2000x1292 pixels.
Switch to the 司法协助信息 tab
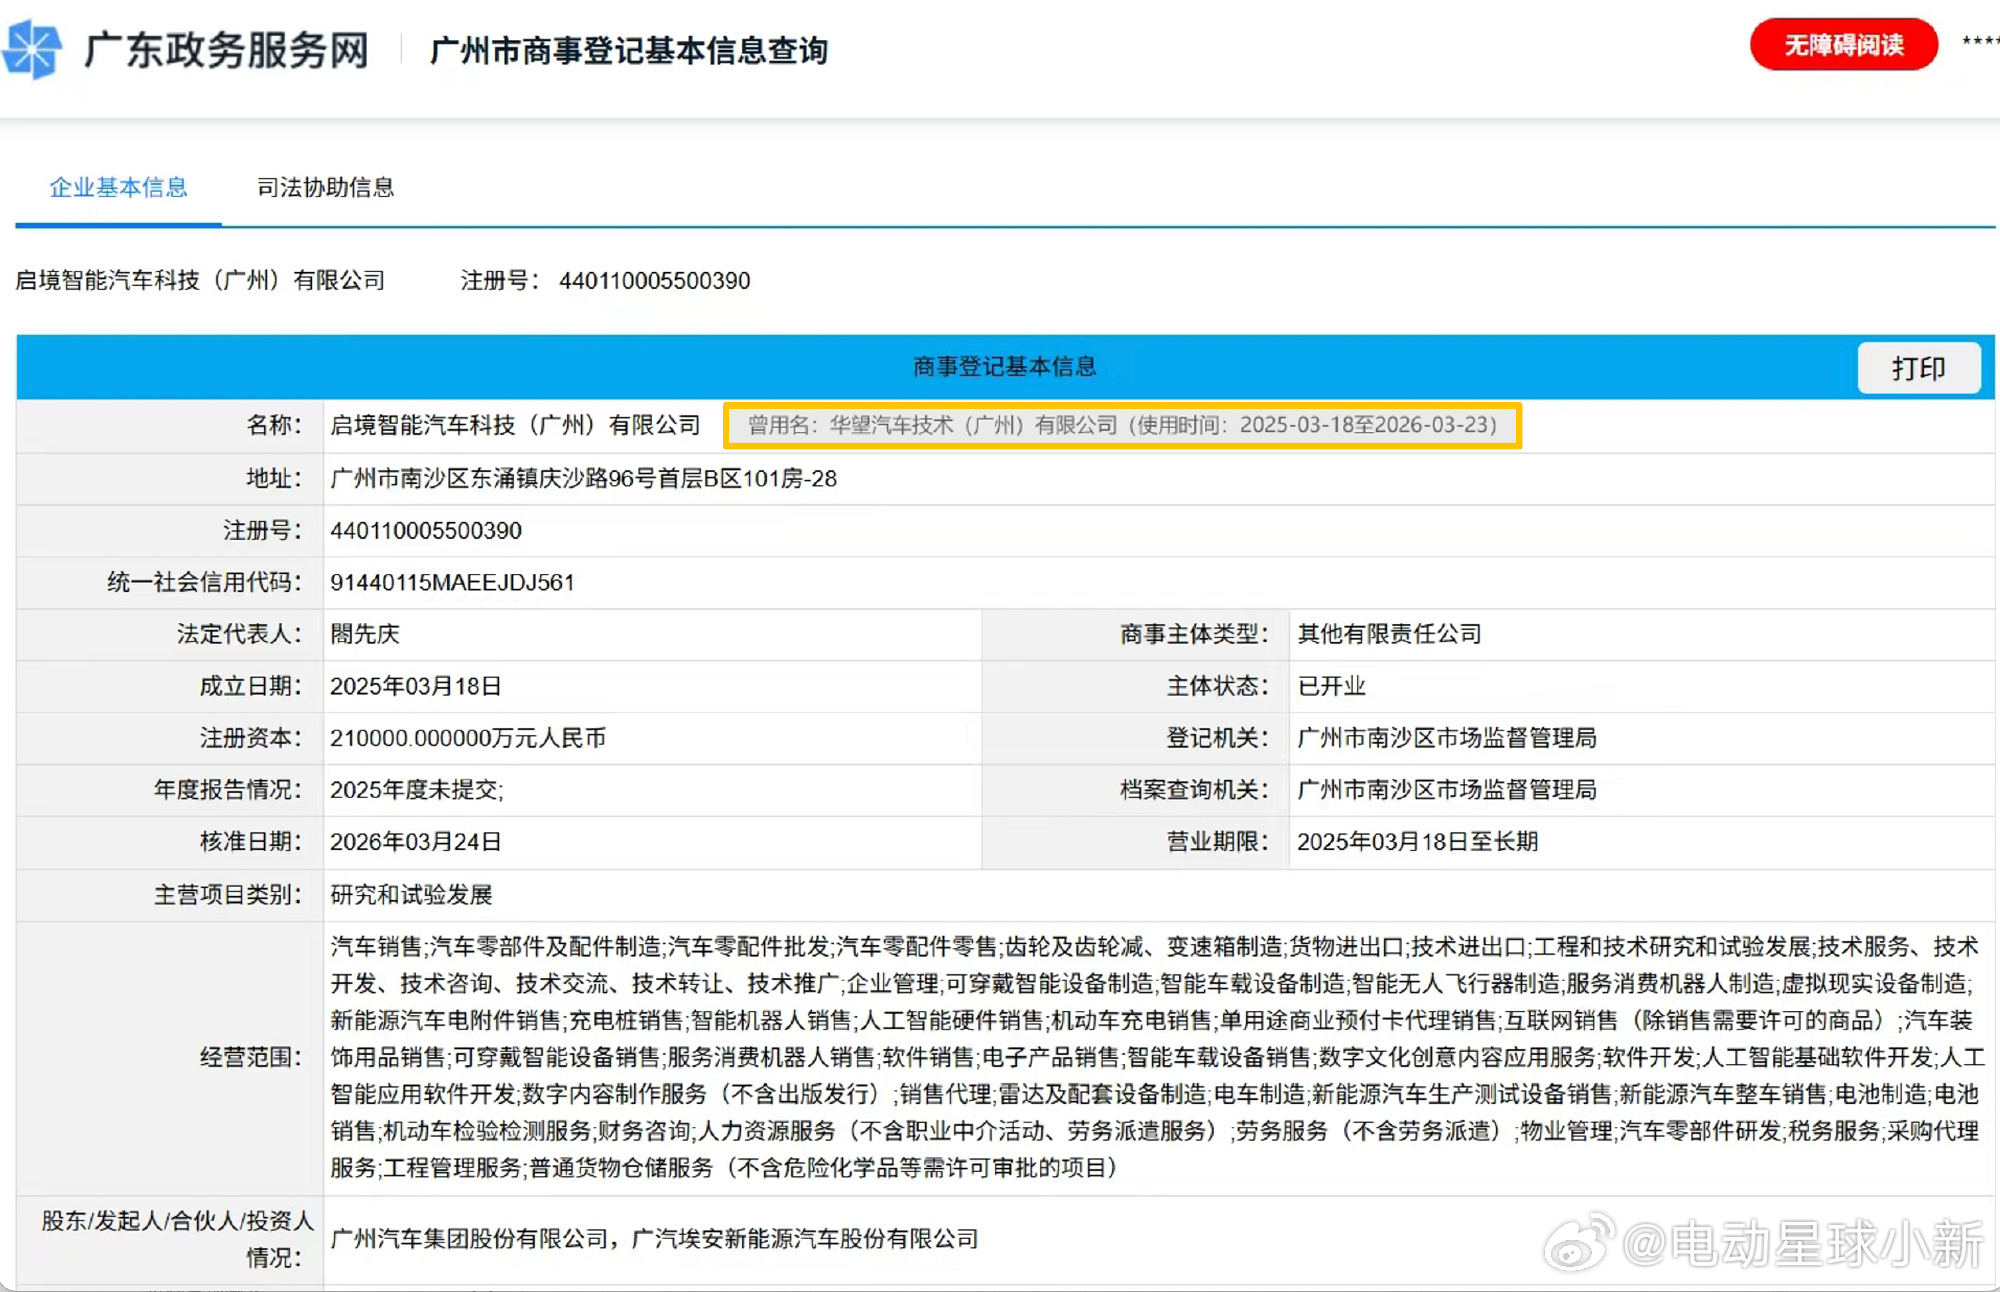coord(325,188)
